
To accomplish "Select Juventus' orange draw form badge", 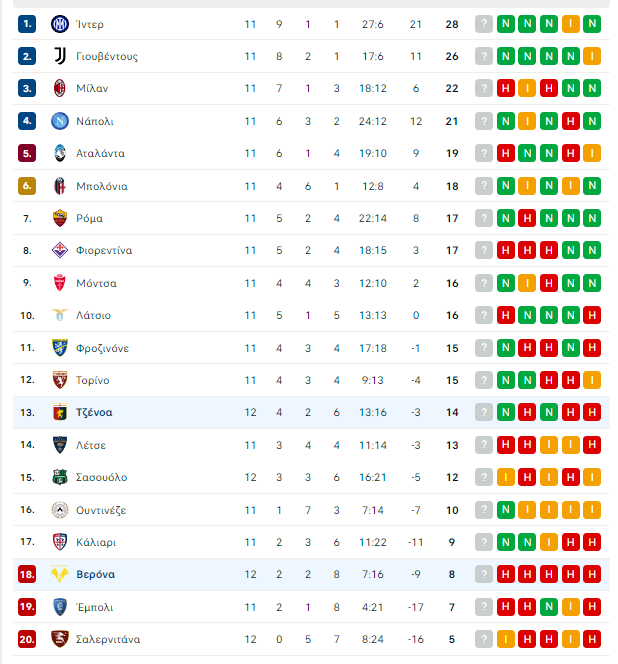I will tap(592, 56).
